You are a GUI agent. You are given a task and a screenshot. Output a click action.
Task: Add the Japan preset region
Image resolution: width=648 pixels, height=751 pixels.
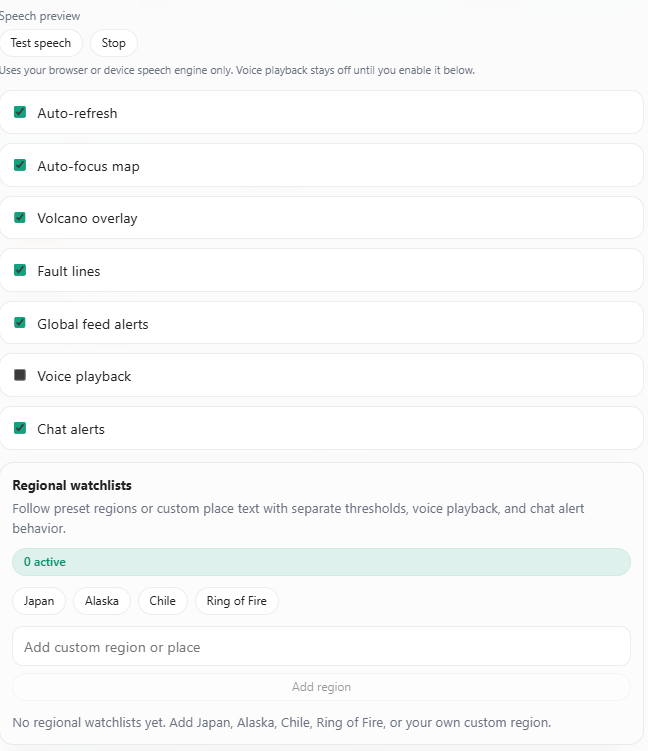(39, 601)
